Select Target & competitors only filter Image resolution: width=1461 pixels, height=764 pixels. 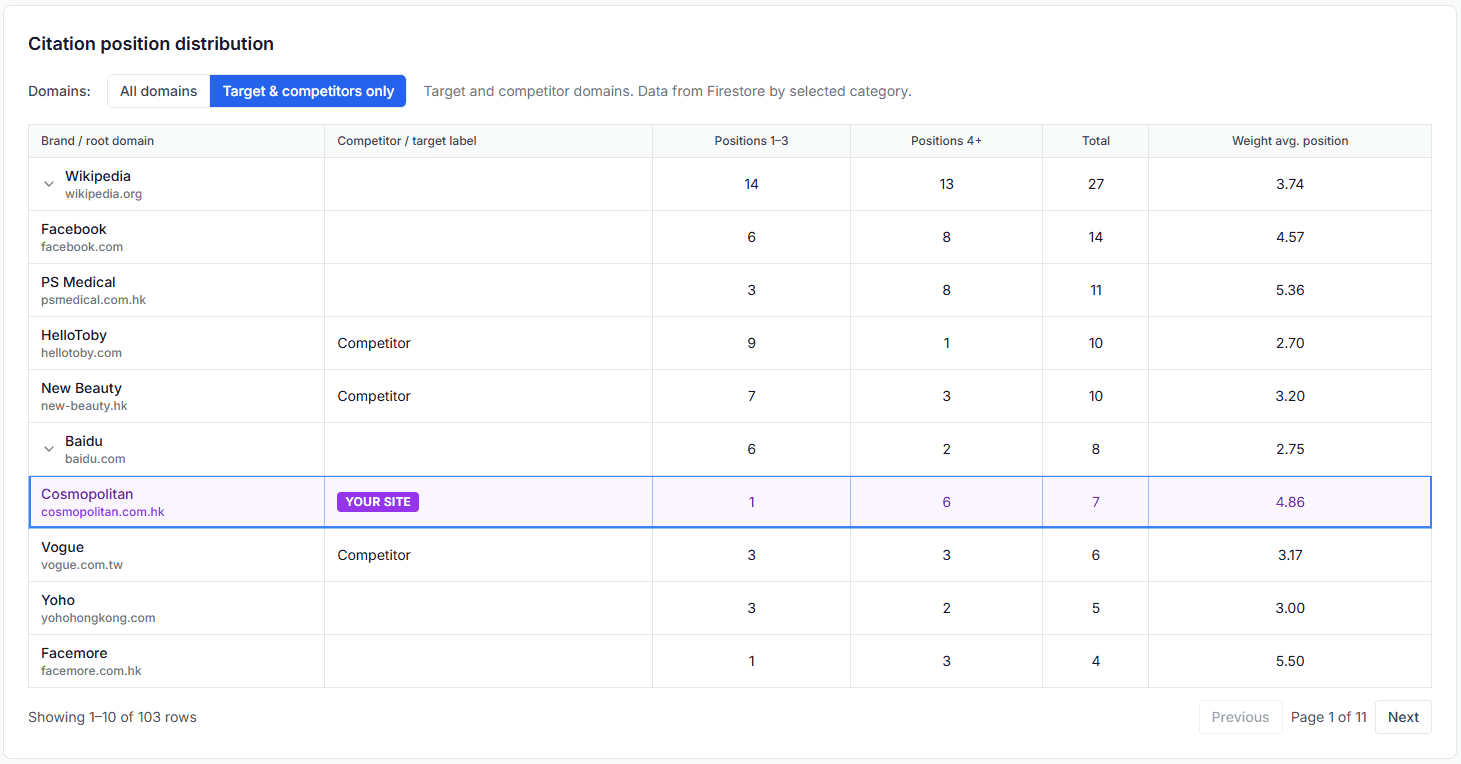pyautogui.click(x=308, y=91)
